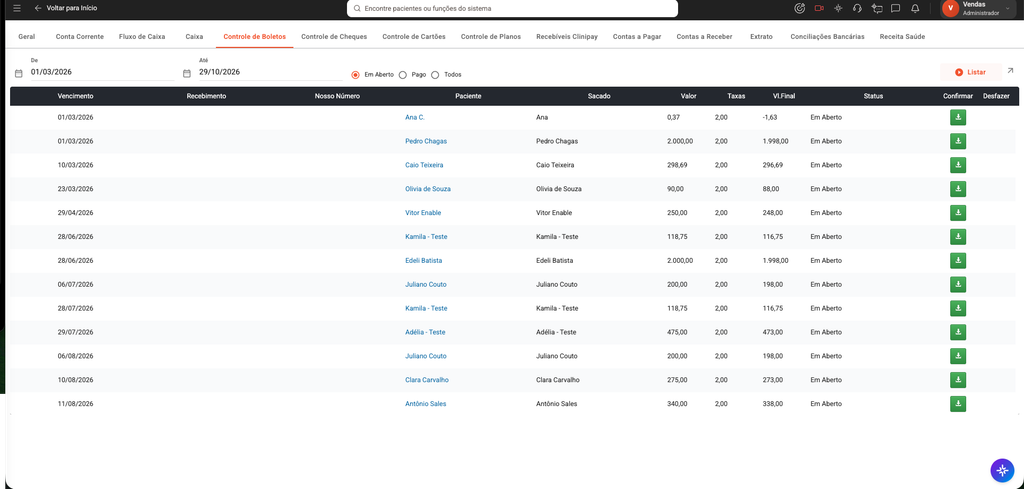Open patient Antônio Sales link
Screen dimensions: 1024x489
coord(425,403)
